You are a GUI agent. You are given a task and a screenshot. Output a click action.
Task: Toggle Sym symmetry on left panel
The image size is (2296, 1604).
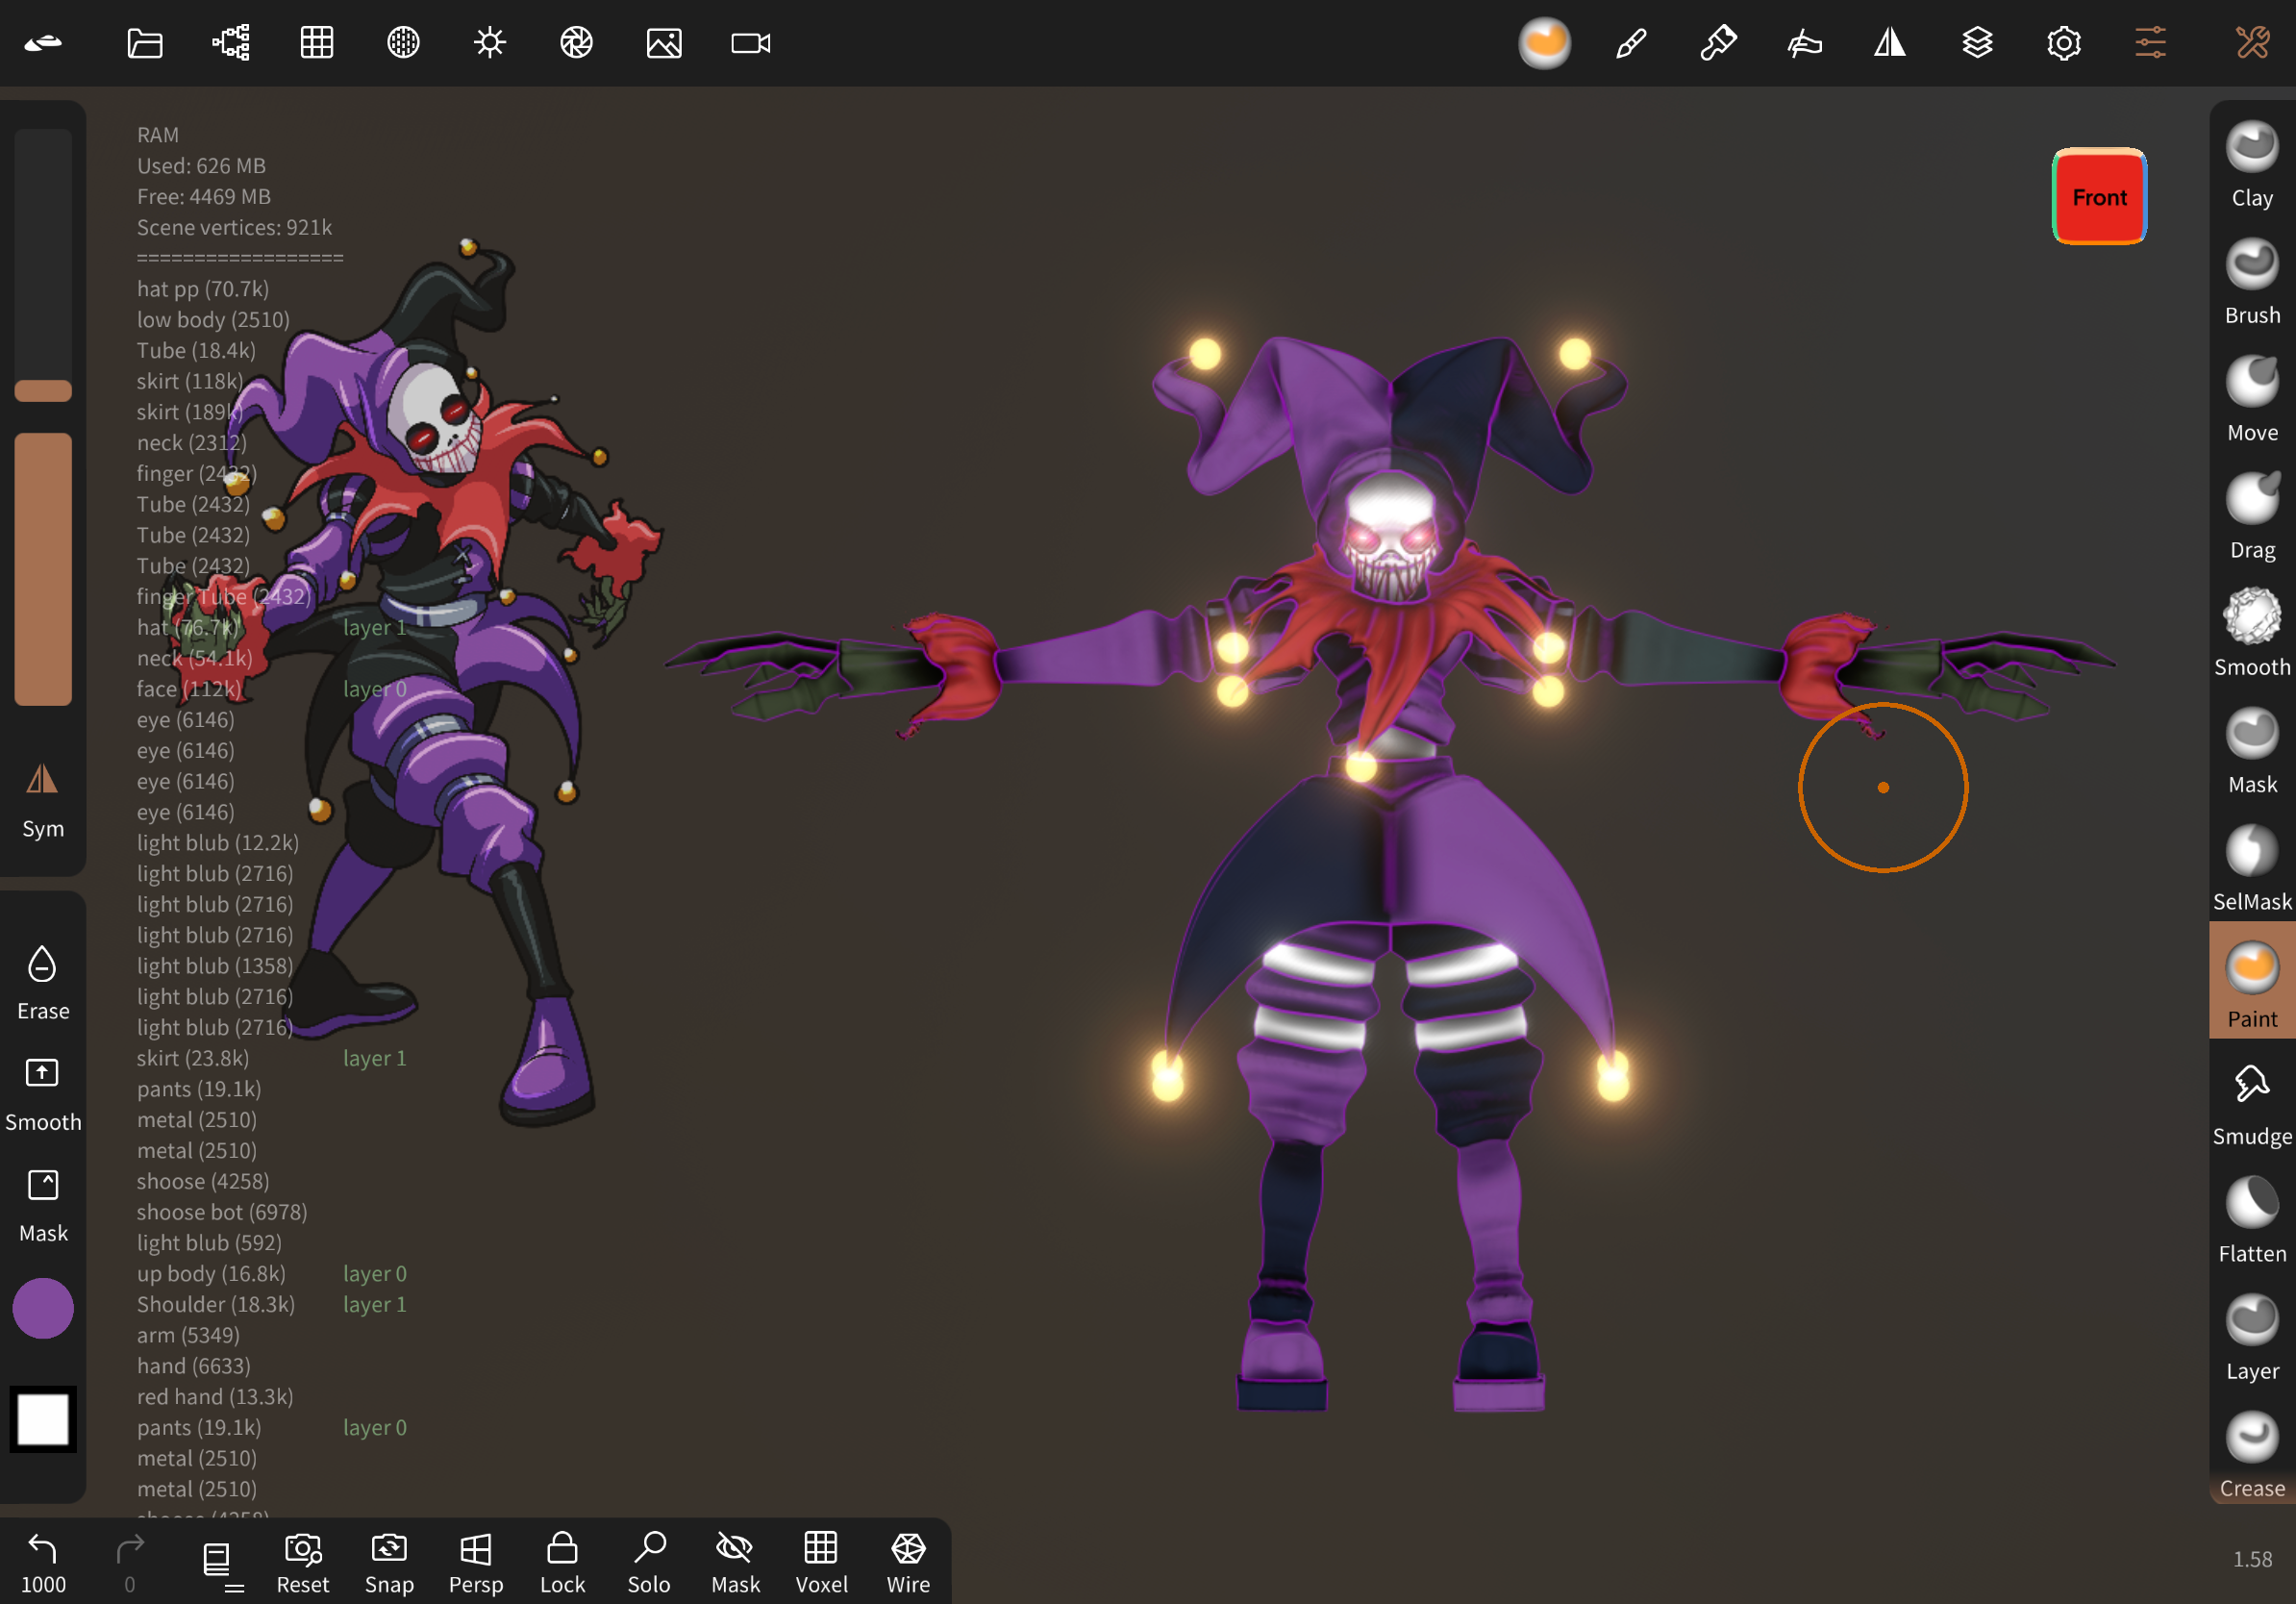point(43,800)
